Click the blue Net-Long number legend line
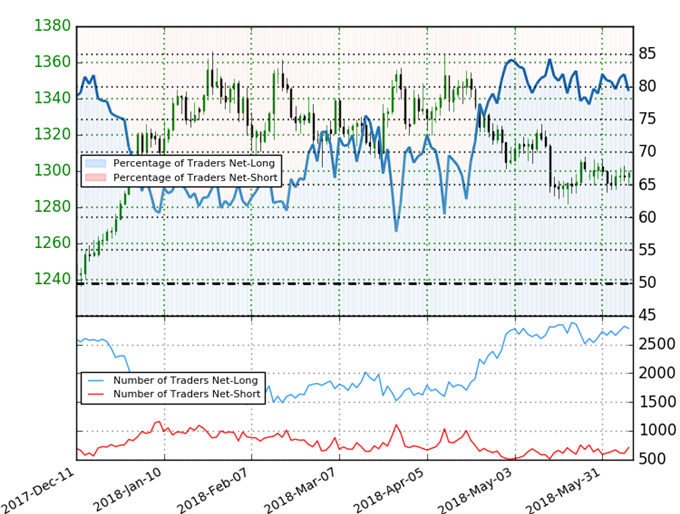 [95, 380]
